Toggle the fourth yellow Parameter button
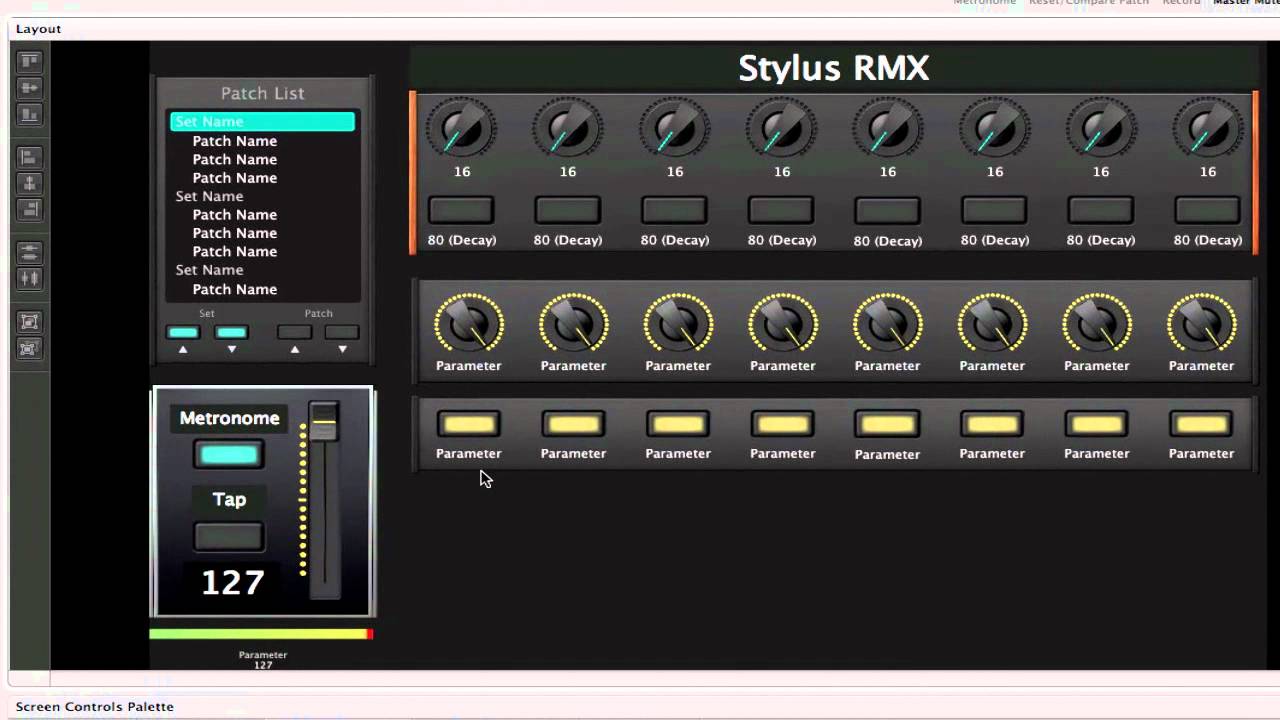The image size is (1280, 720). (782, 424)
